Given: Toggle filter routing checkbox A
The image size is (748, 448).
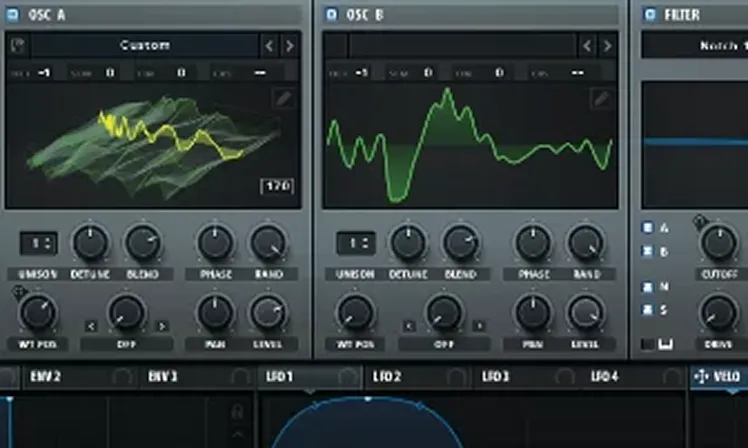Looking at the screenshot, I should pyautogui.click(x=648, y=227).
